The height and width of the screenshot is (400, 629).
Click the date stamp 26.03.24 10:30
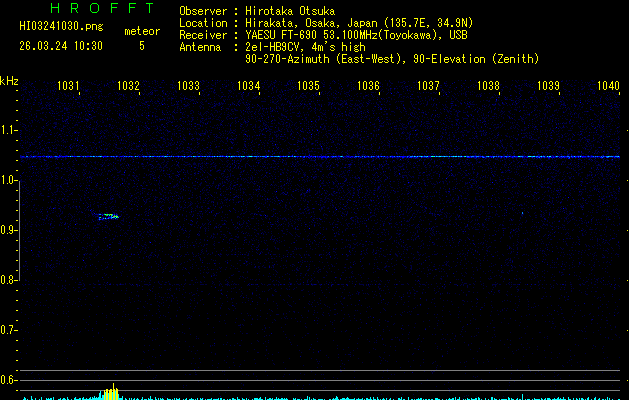[x=61, y=46]
